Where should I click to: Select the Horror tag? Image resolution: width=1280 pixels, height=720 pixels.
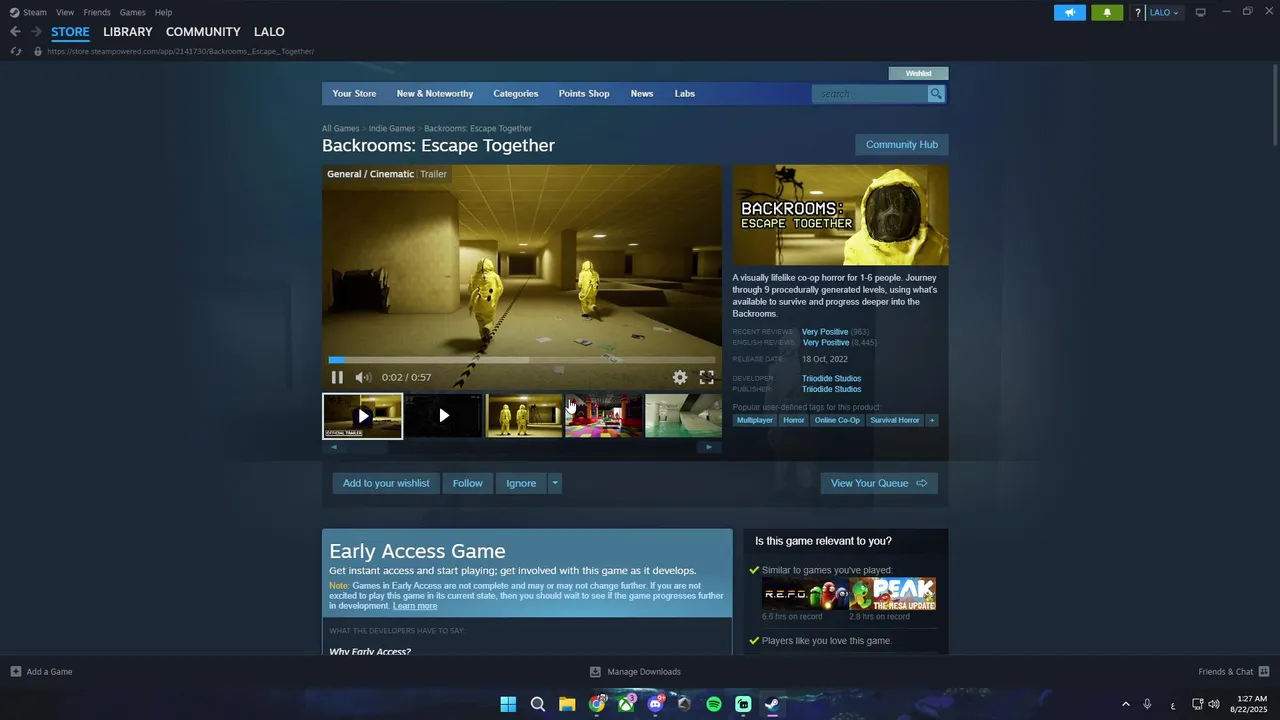click(794, 420)
